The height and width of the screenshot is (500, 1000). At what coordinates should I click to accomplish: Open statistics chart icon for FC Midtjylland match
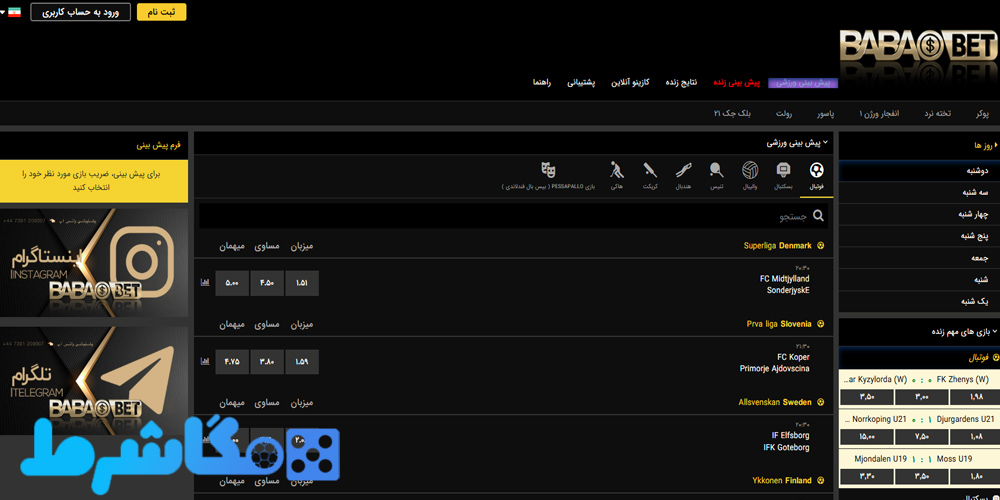click(x=205, y=282)
